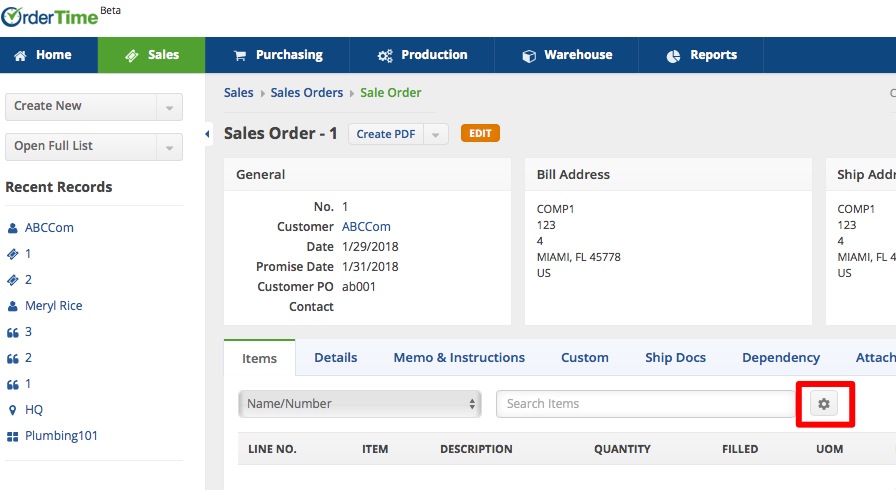Open the ABCCom customer link in General

point(366,227)
